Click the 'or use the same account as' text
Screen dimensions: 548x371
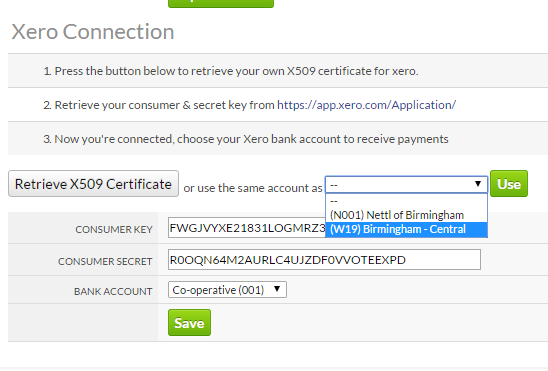253,188
